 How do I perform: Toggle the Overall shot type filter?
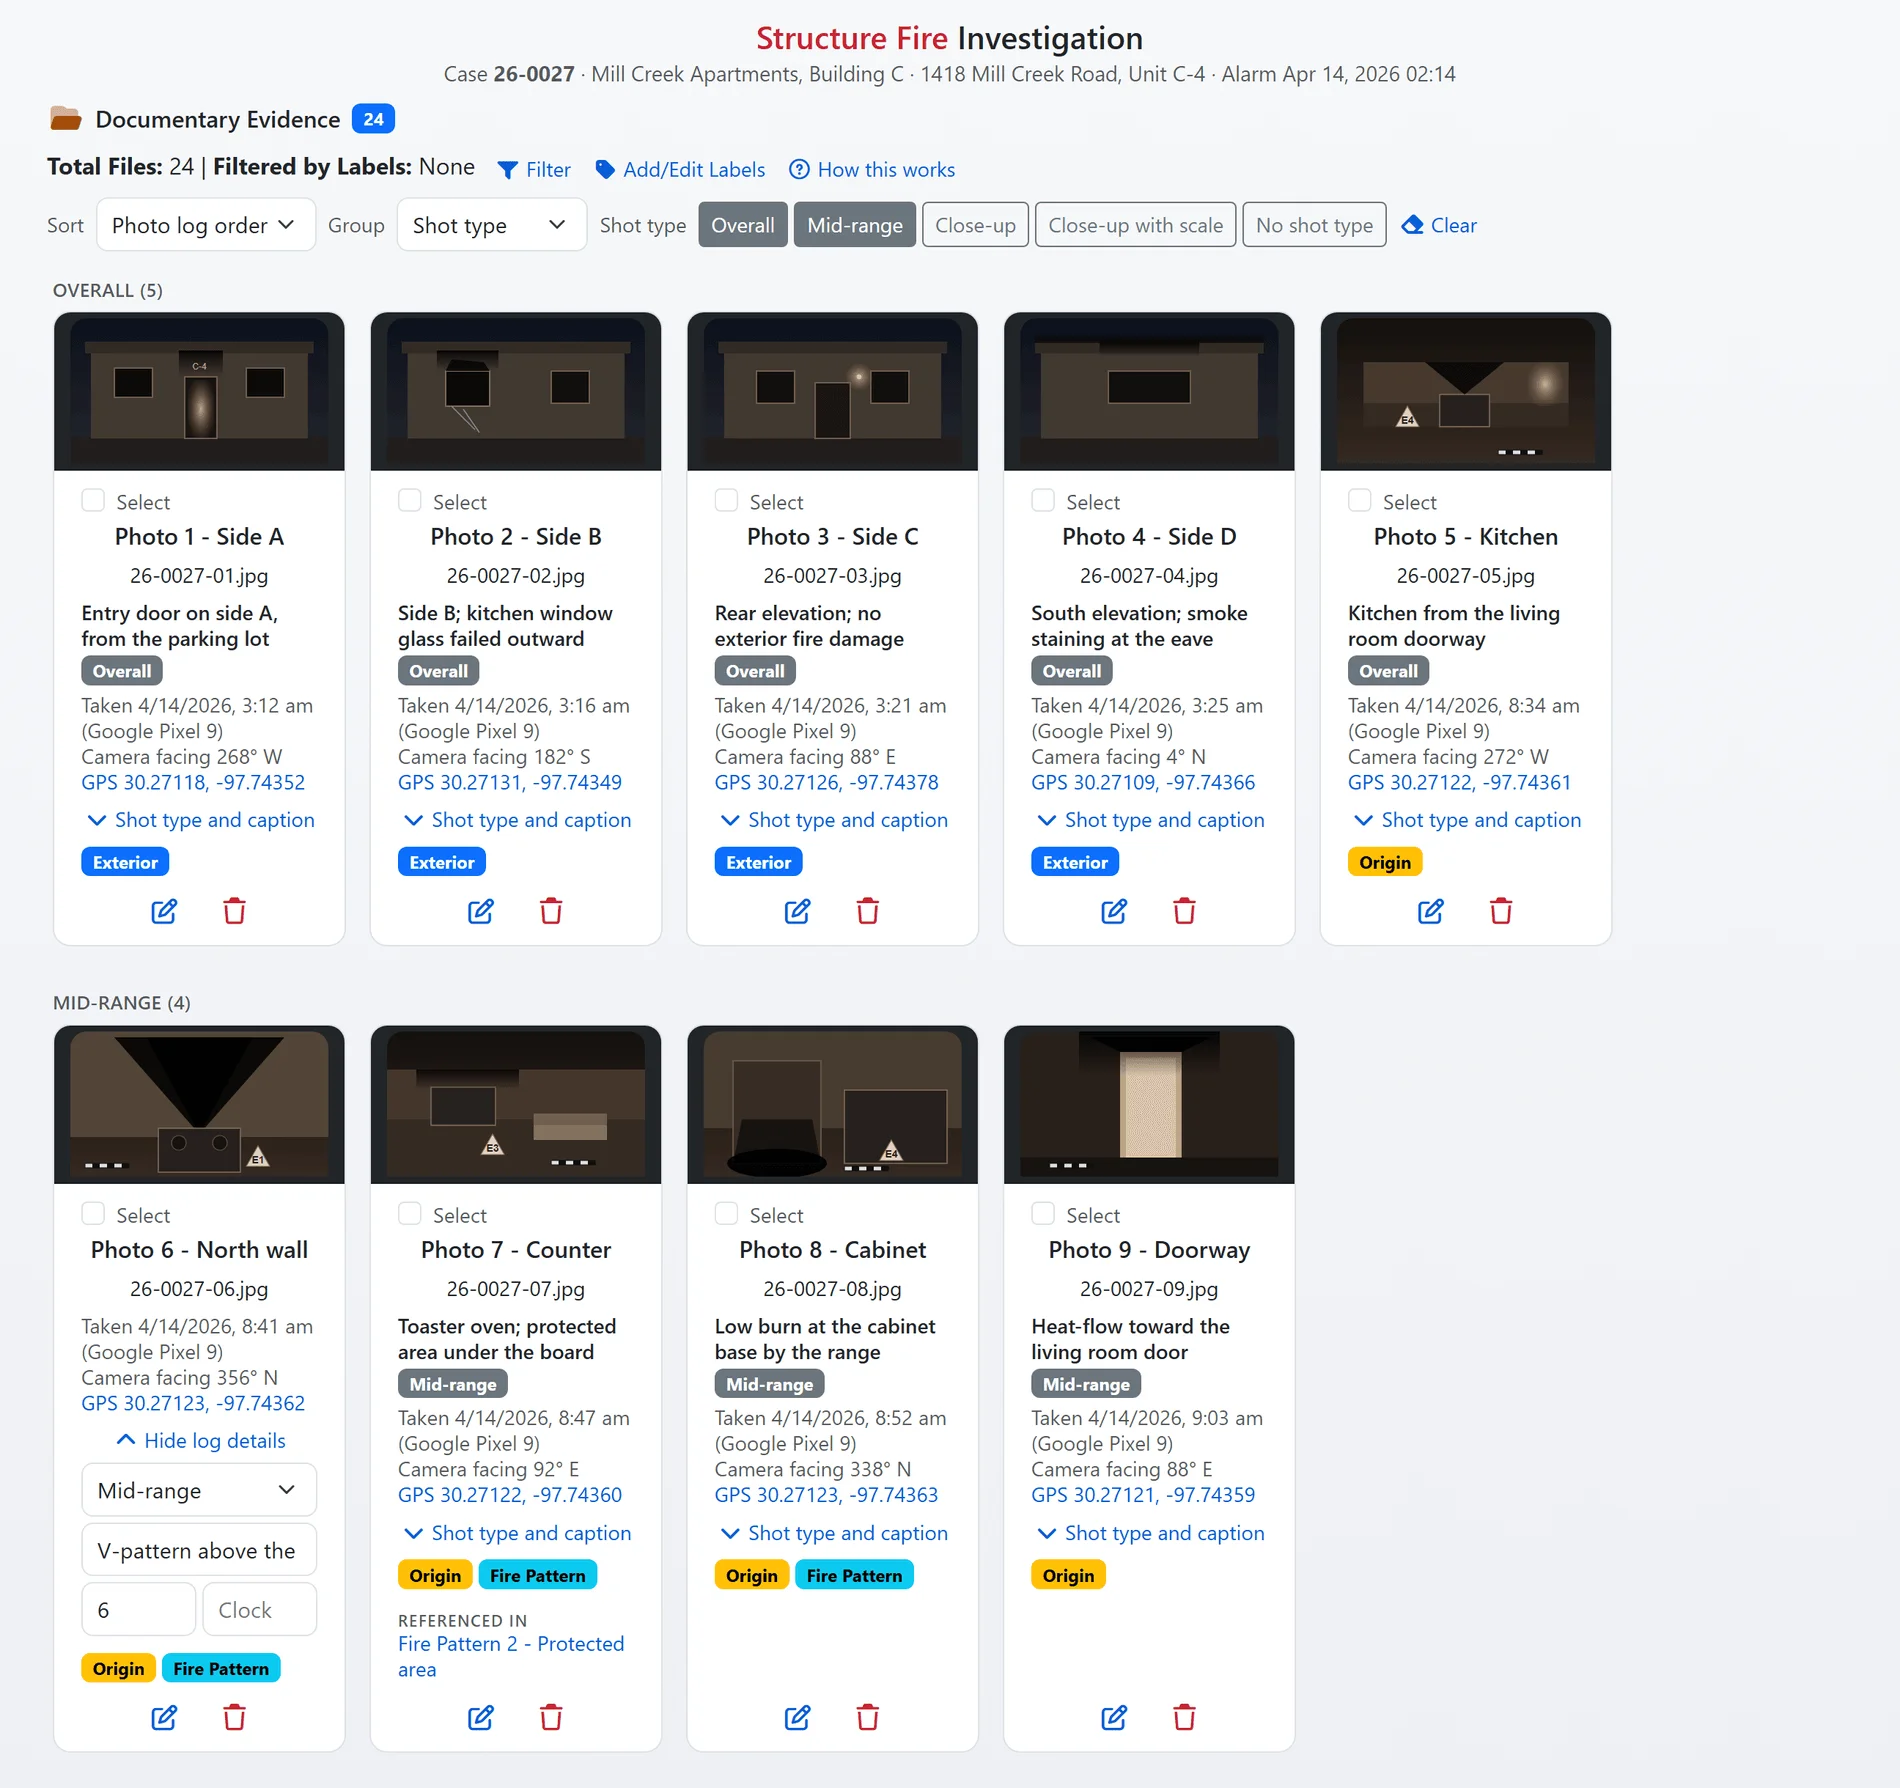[743, 225]
